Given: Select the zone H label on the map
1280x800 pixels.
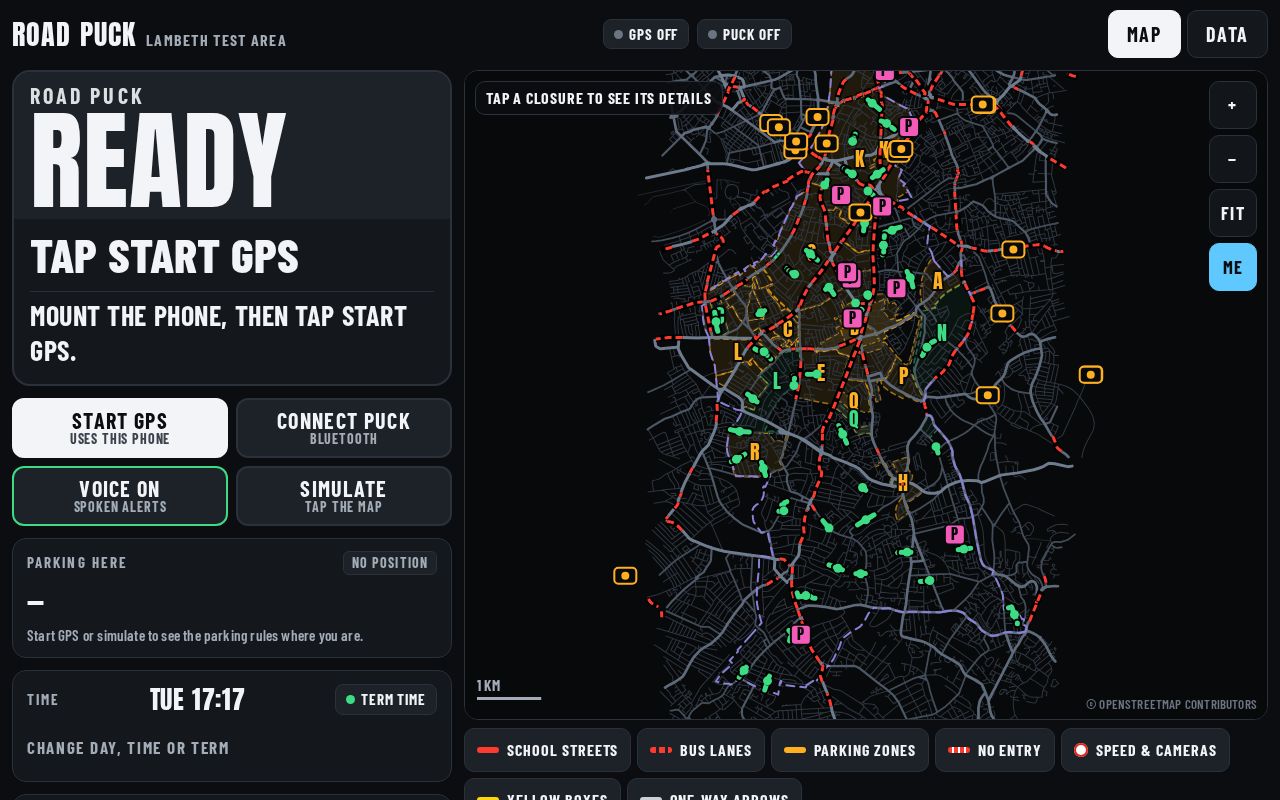Looking at the screenshot, I should pyautogui.click(x=903, y=482).
